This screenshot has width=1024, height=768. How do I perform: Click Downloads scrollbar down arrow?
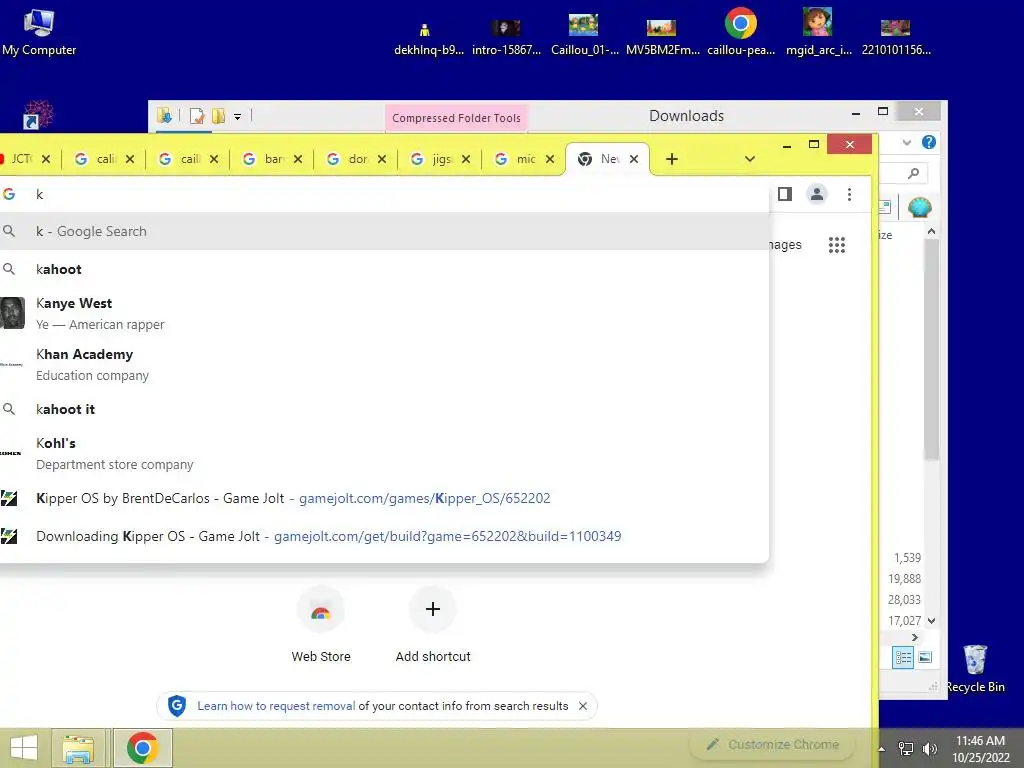[x=931, y=620]
